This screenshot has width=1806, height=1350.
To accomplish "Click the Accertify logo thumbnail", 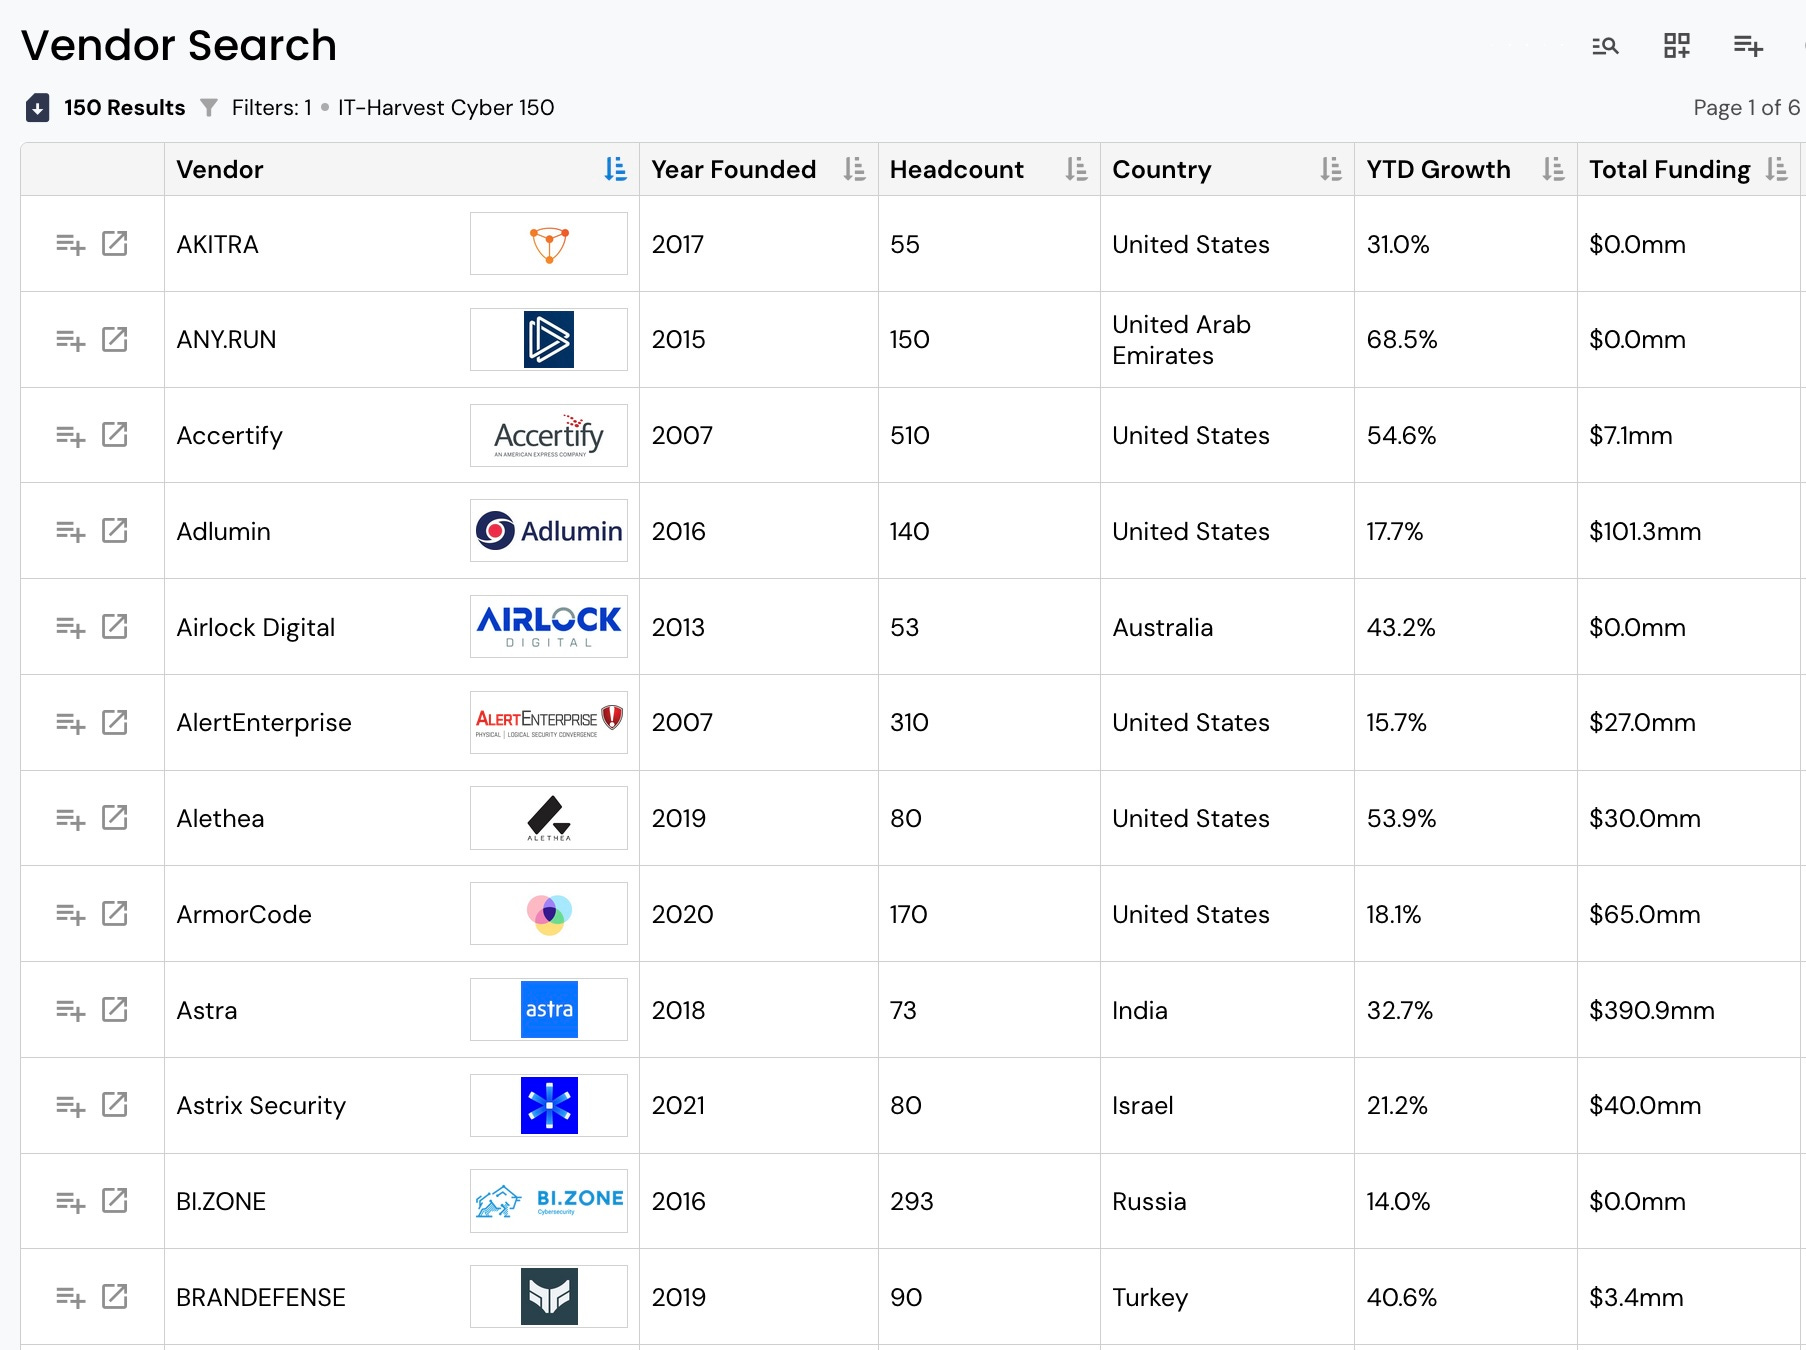I will [x=549, y=435].
